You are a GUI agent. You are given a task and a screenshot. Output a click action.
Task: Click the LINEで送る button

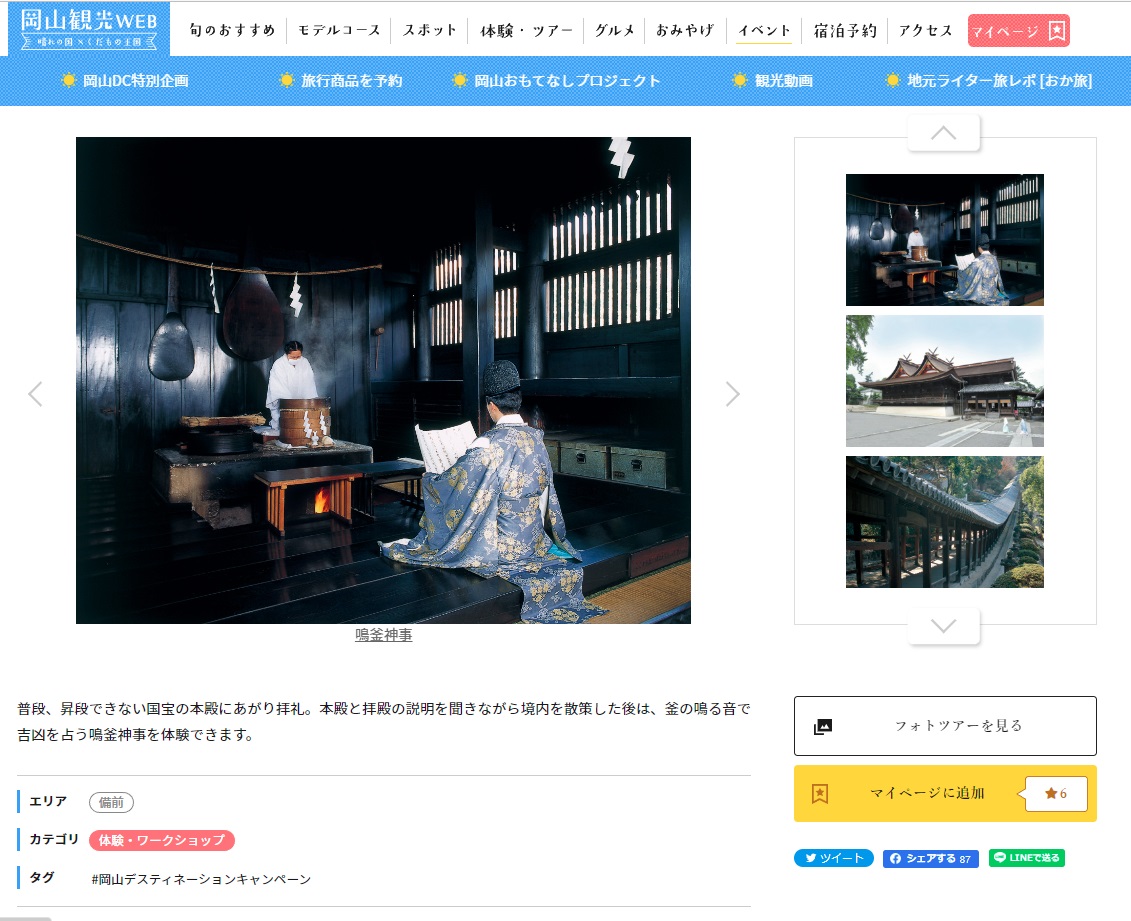pos(1026,858)
